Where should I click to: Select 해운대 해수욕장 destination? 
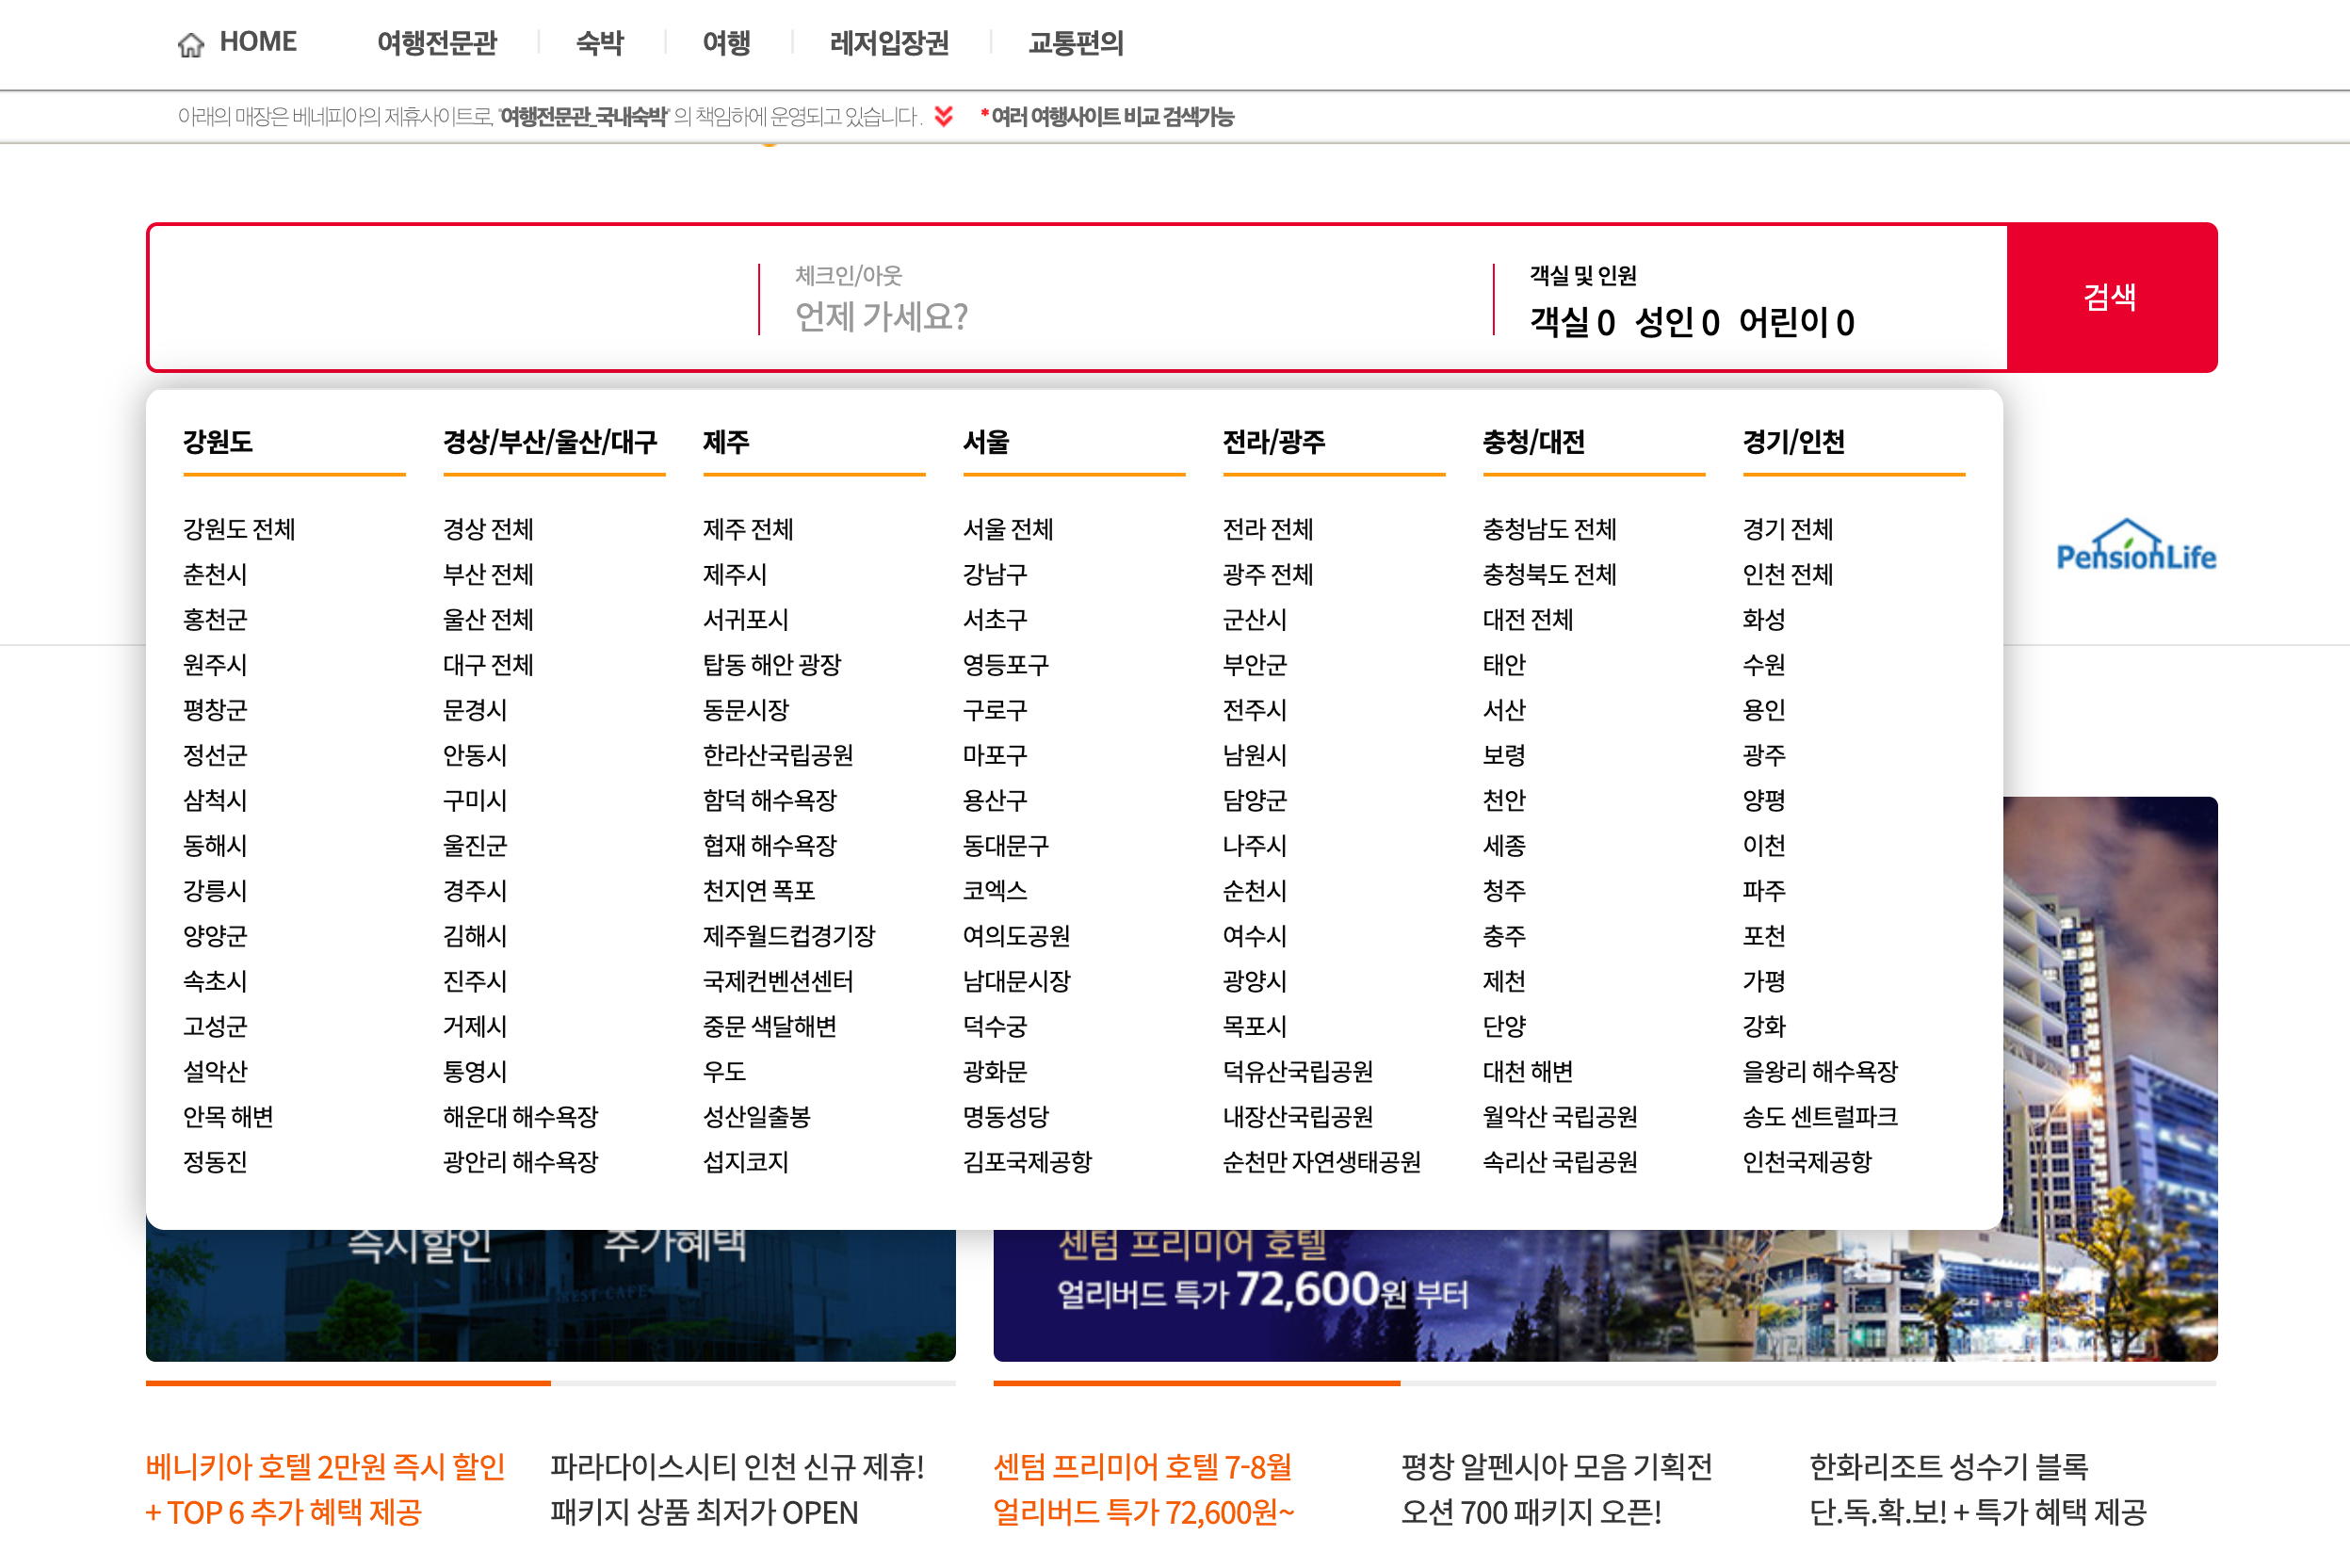point(520,1116)
